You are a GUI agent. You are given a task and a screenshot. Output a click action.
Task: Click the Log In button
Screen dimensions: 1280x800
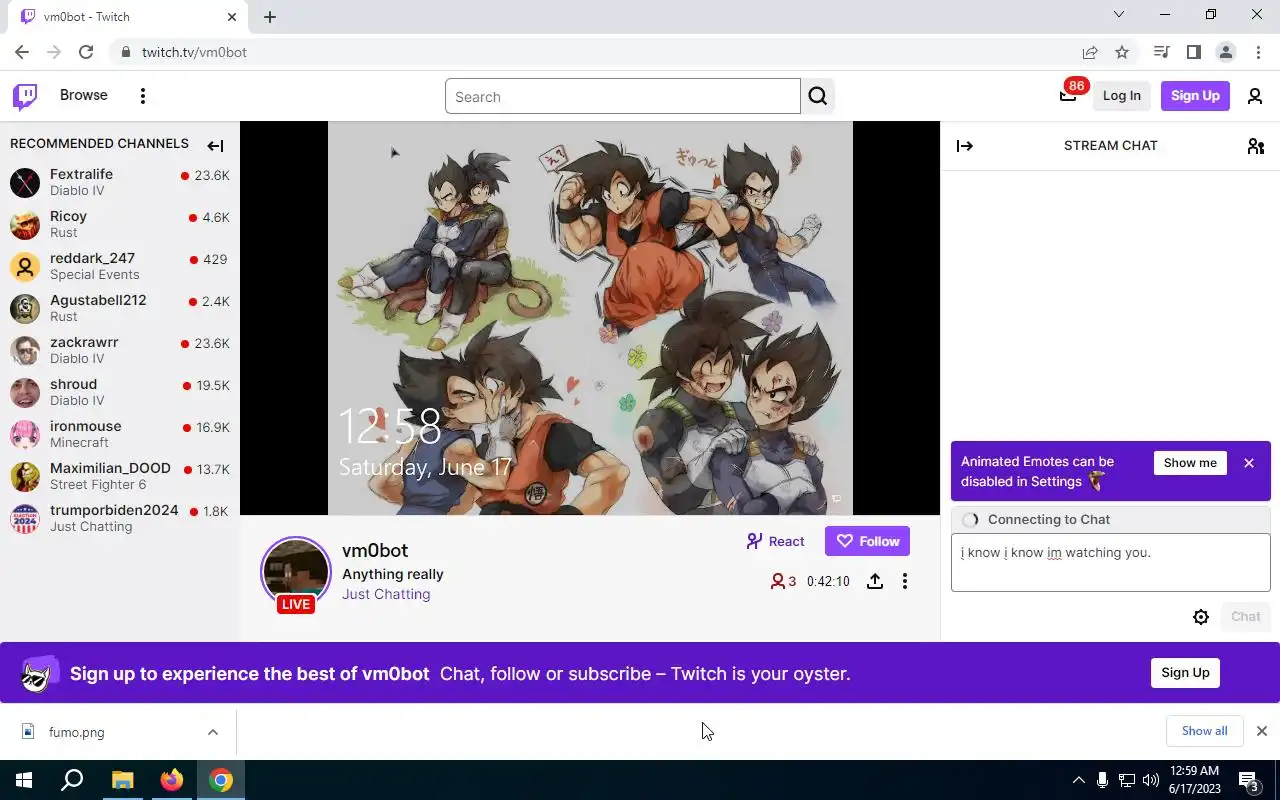(x=1121, y=96)
